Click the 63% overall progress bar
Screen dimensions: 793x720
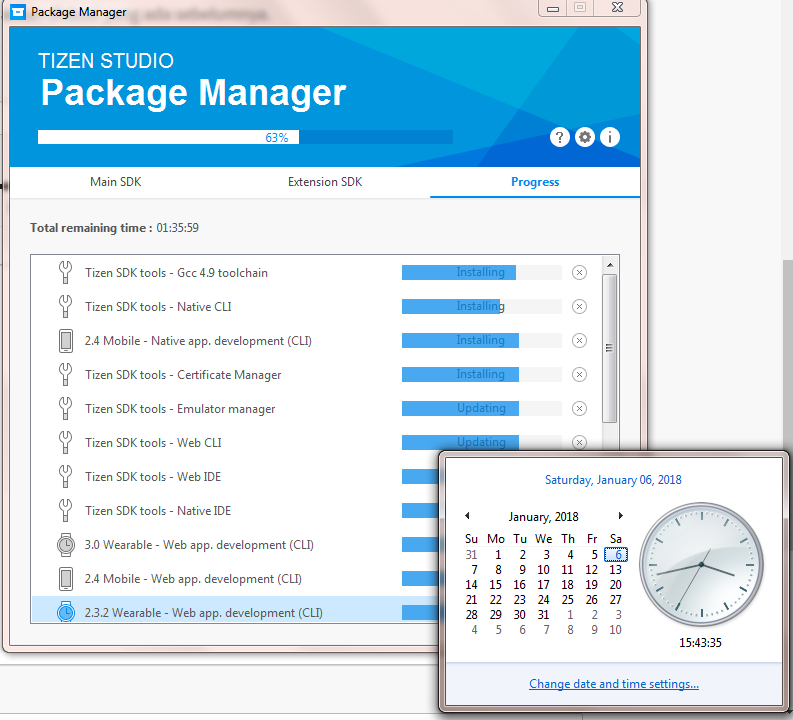tap(245, 137)
